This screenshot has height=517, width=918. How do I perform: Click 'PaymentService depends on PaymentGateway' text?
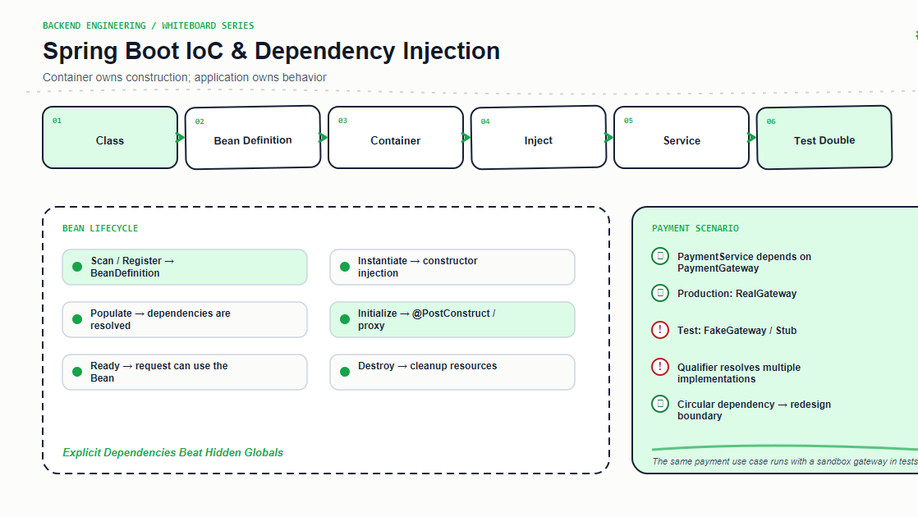pyautogui.click(x=744, y=262)
